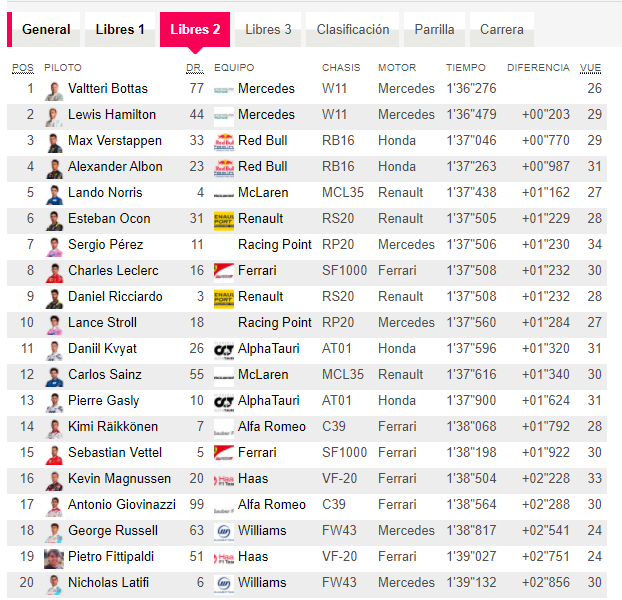This screenshot has width=622, height=600.
Task: Click Lance Stroll driver photo
Action: (x=54, y=325)
